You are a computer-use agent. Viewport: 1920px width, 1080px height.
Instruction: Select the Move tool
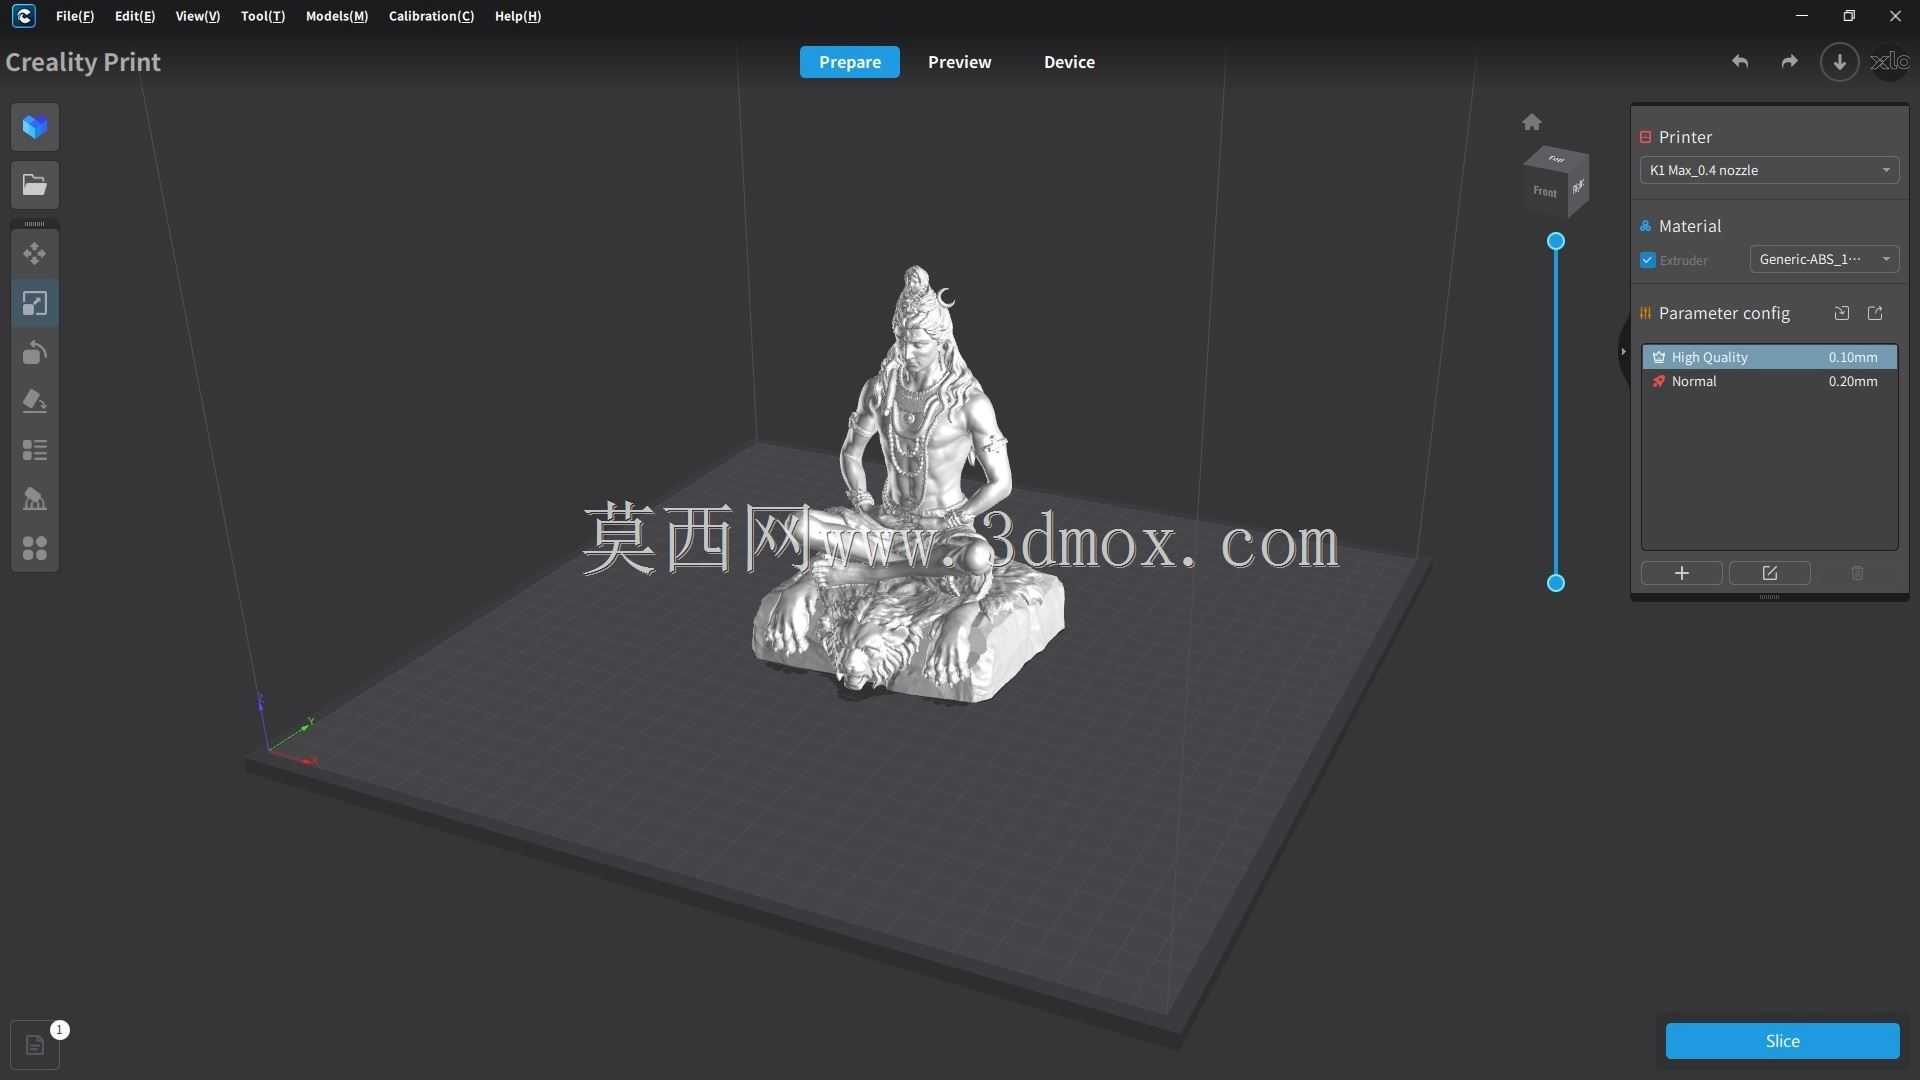tap(35, 254)
